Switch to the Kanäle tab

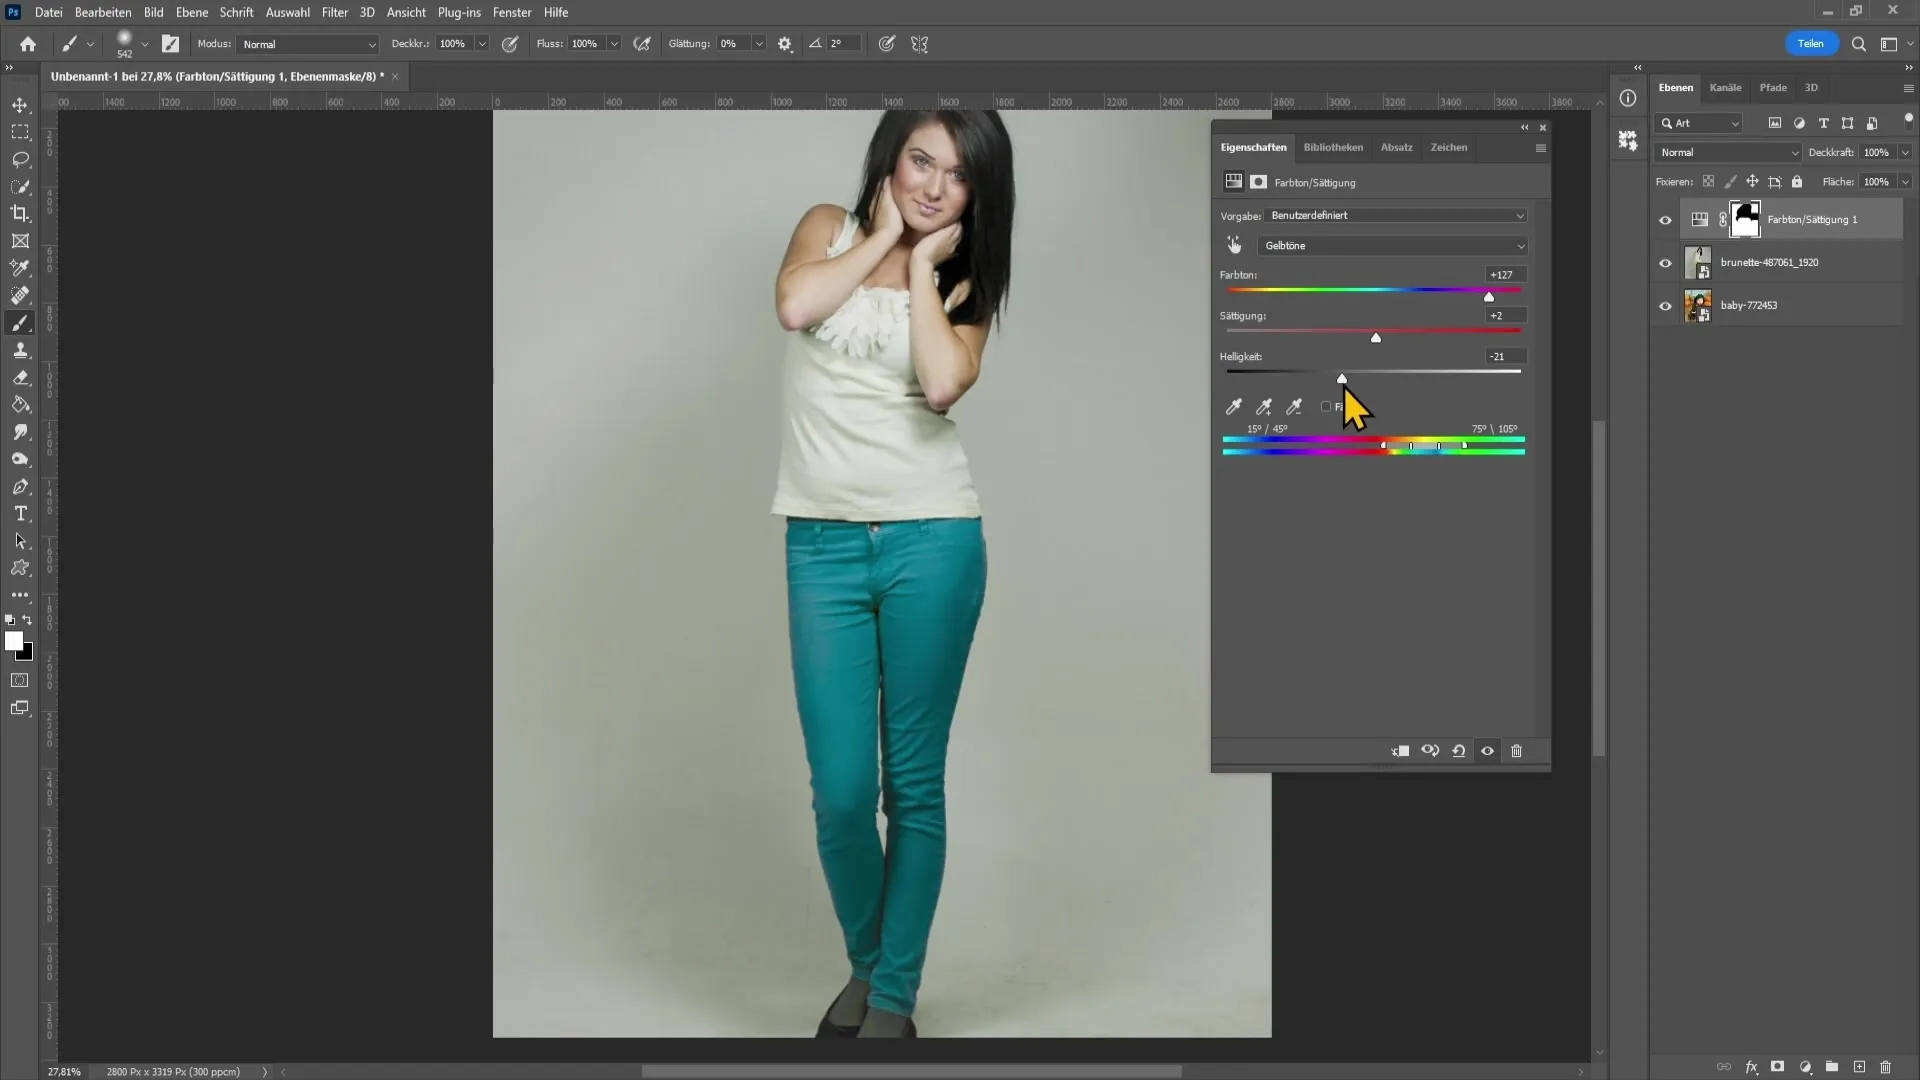click(1725, 88)
